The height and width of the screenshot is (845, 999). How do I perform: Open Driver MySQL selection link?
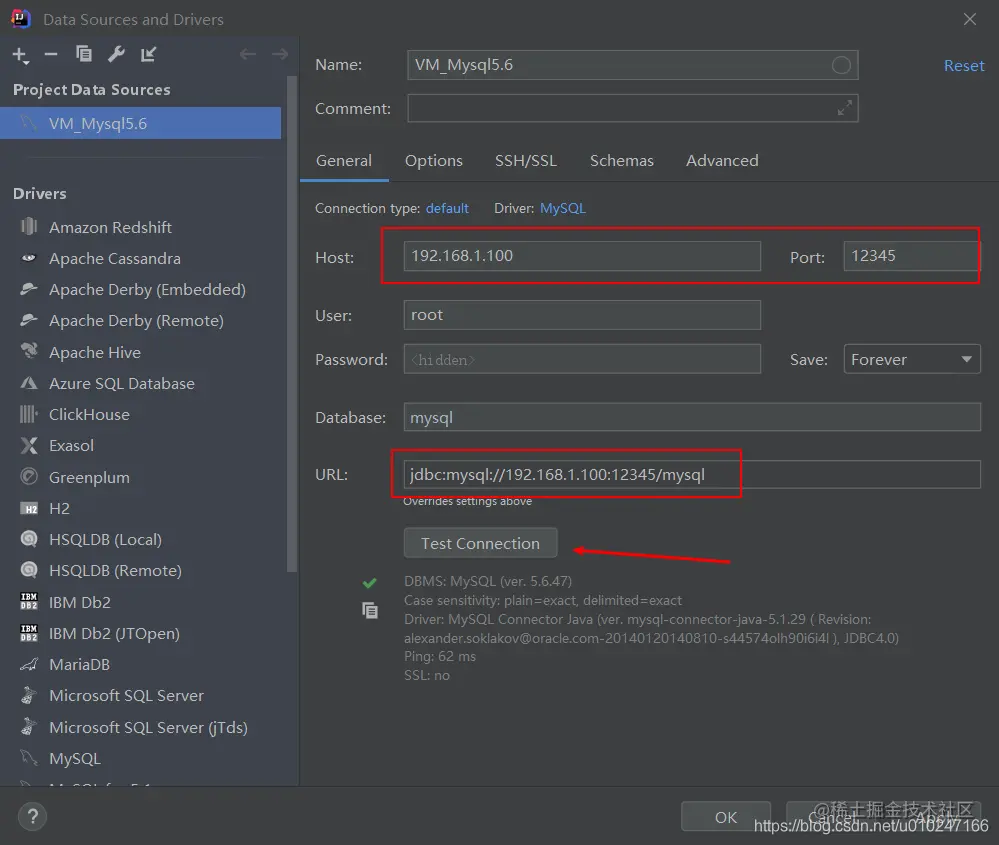click(563, 208)
